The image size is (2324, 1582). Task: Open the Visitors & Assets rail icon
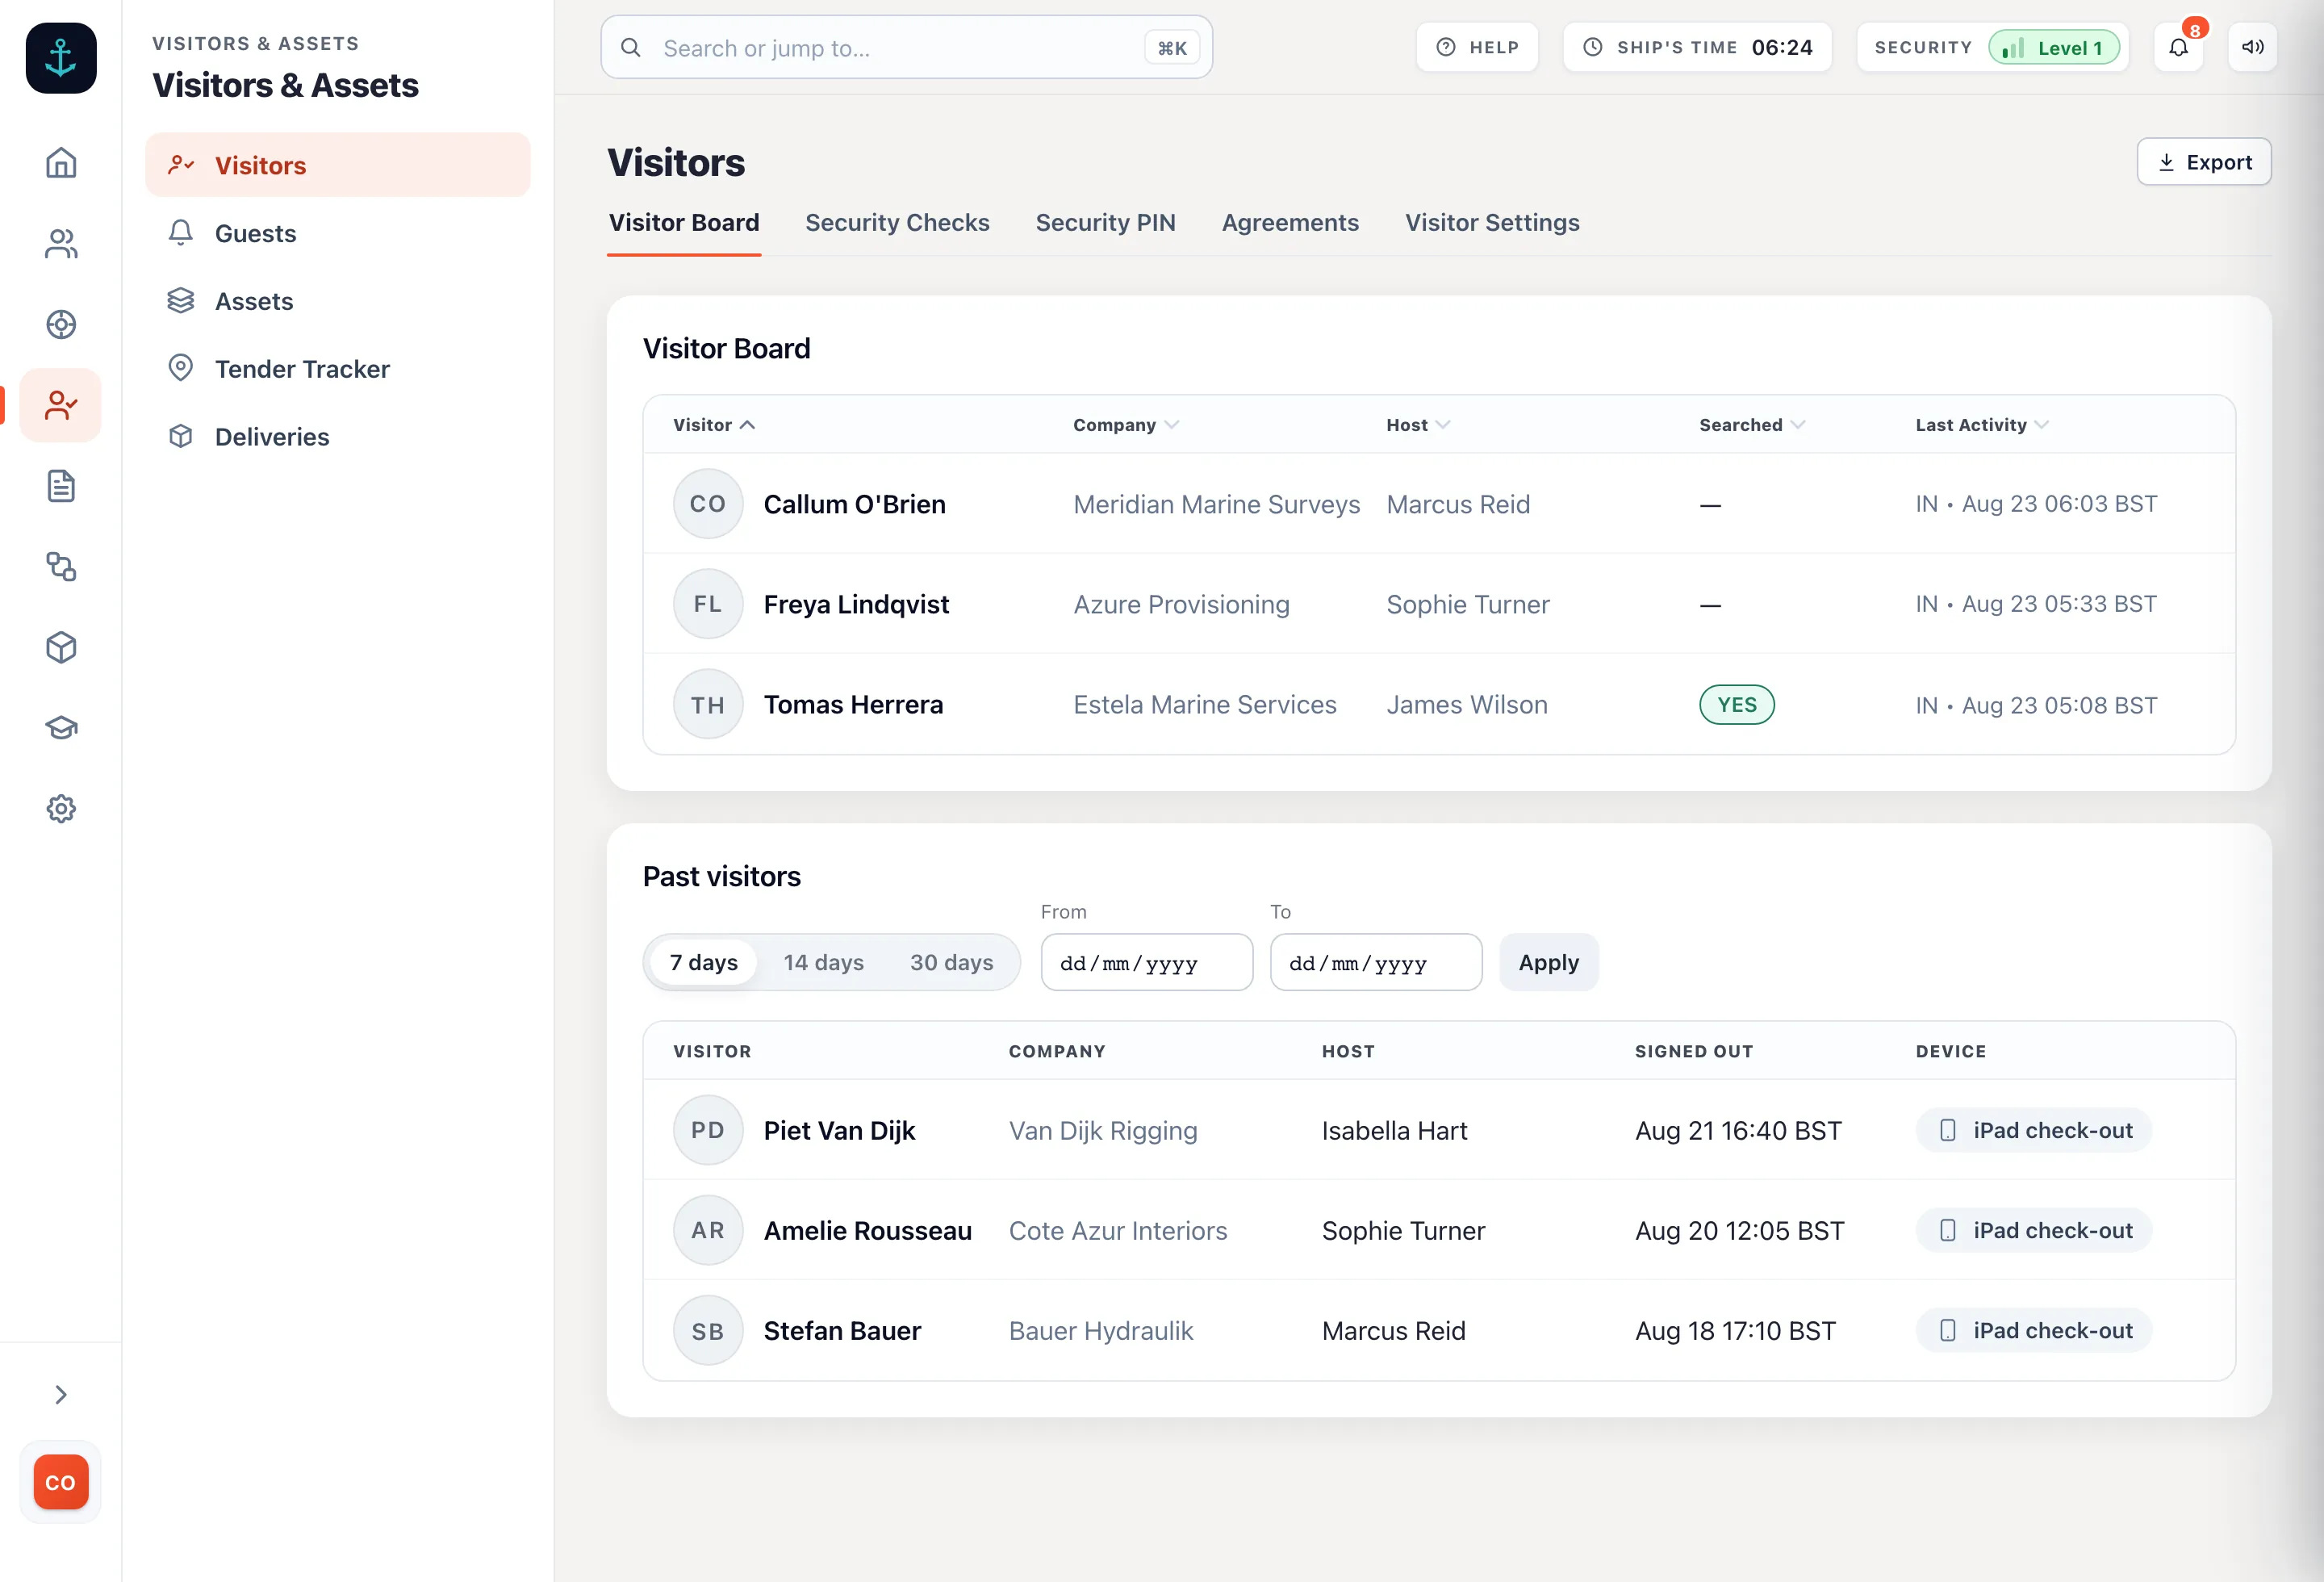point(61,405)
